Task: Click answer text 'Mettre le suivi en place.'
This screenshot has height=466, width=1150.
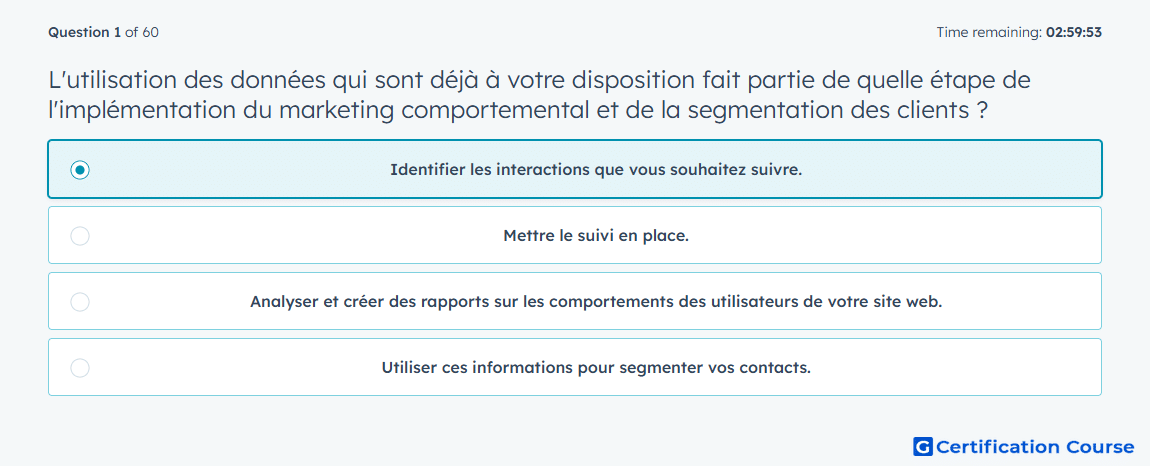Action: 596,236
